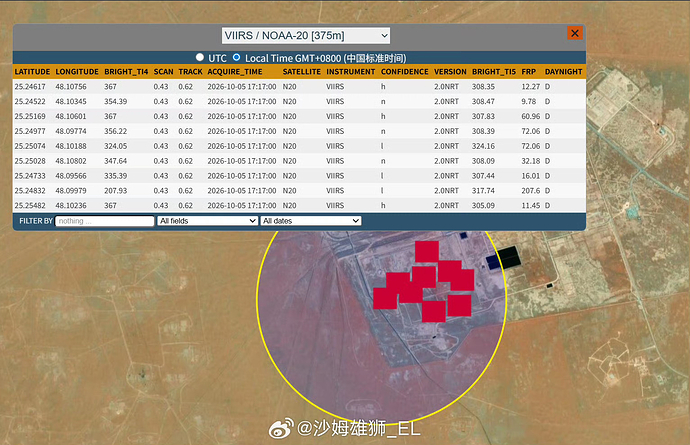The image size is (690, 445).
Task: Click brightness value 335.39
Action: (115, 176)
